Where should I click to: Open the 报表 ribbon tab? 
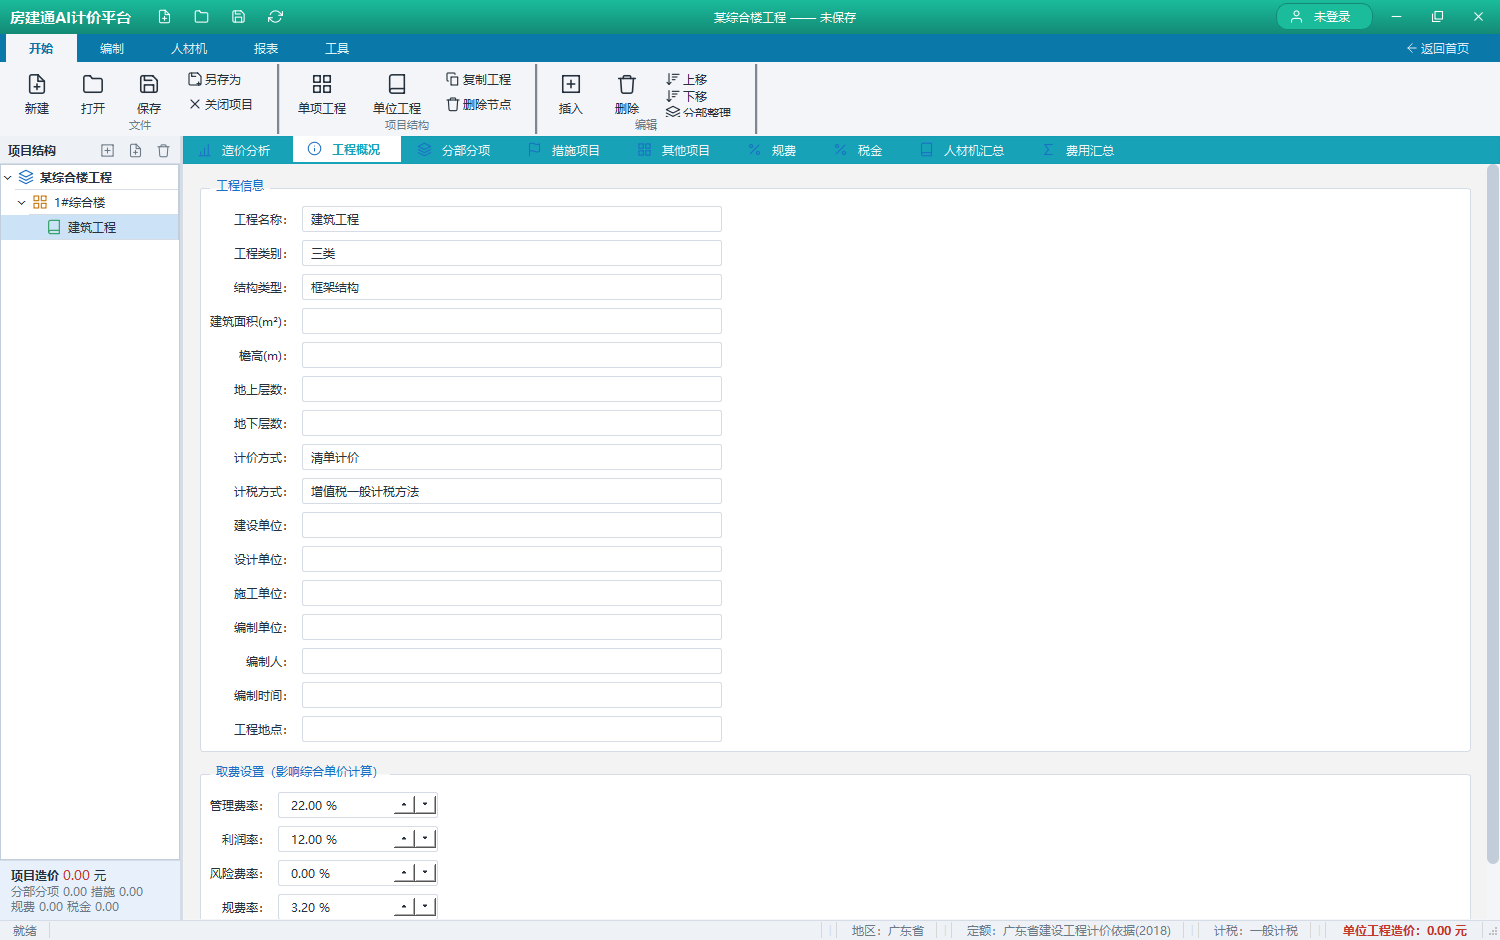266,48
